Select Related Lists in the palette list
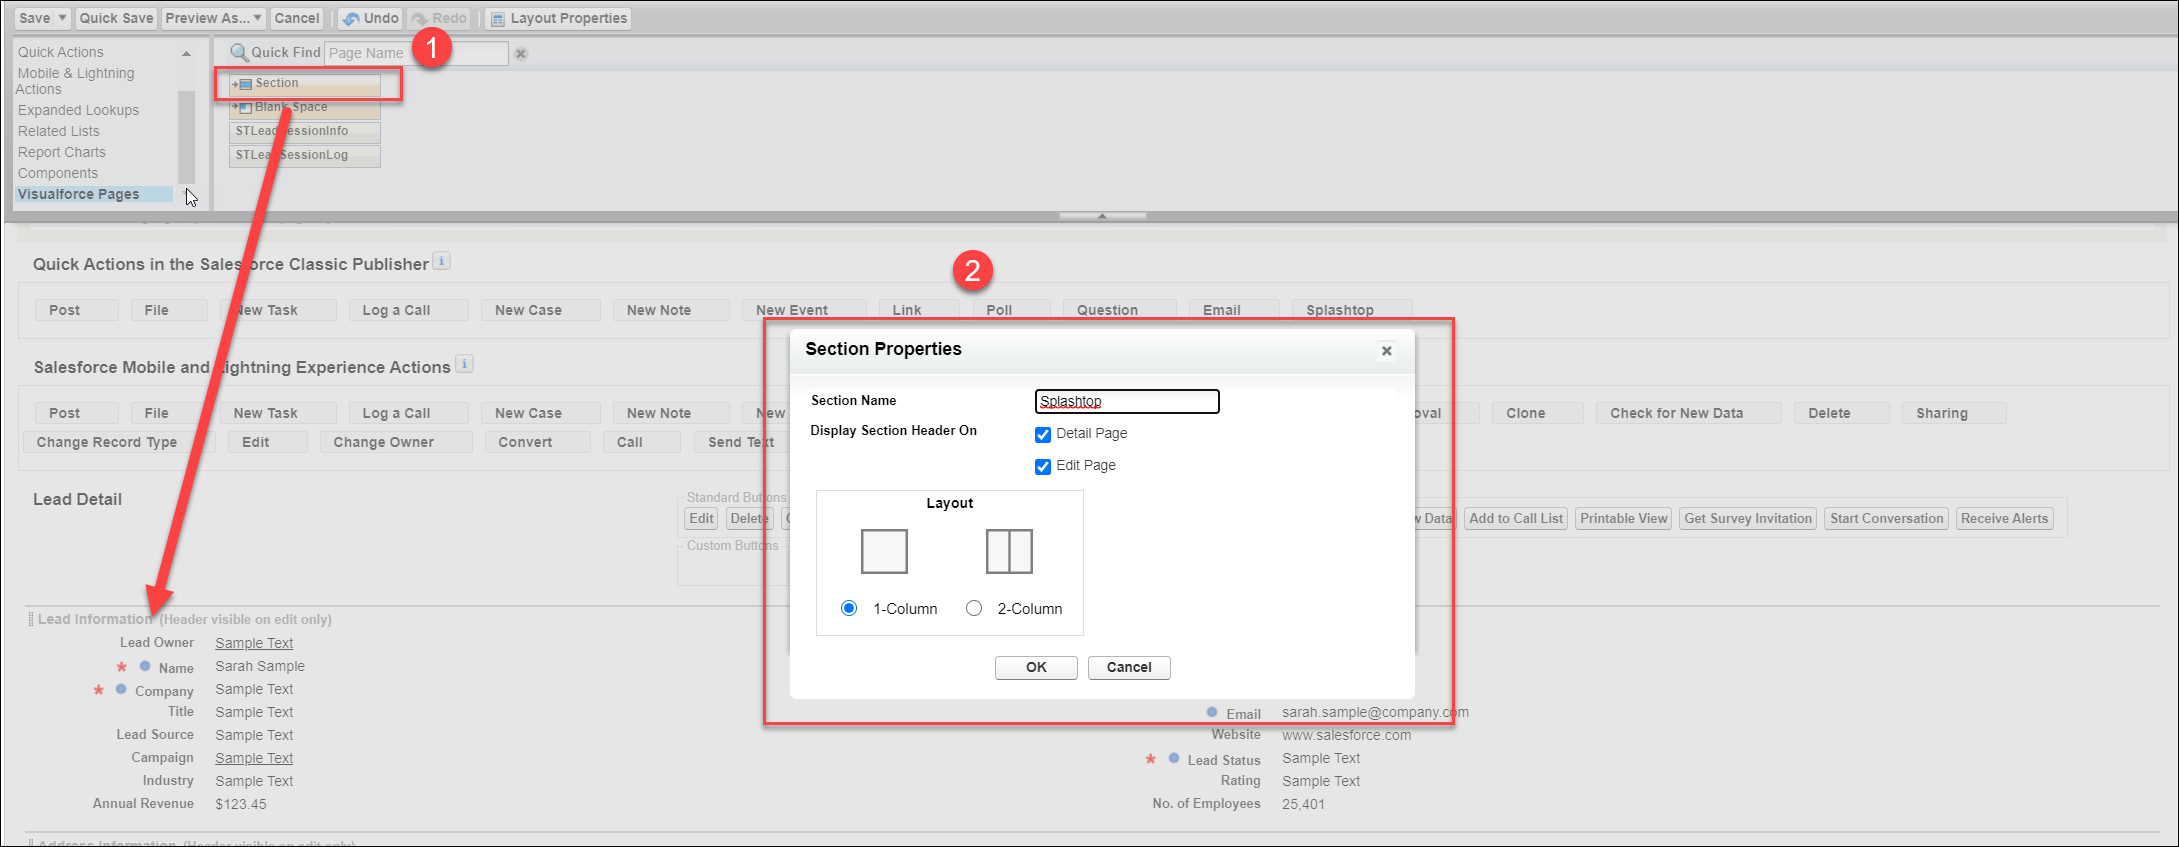 tap(59, 131)
